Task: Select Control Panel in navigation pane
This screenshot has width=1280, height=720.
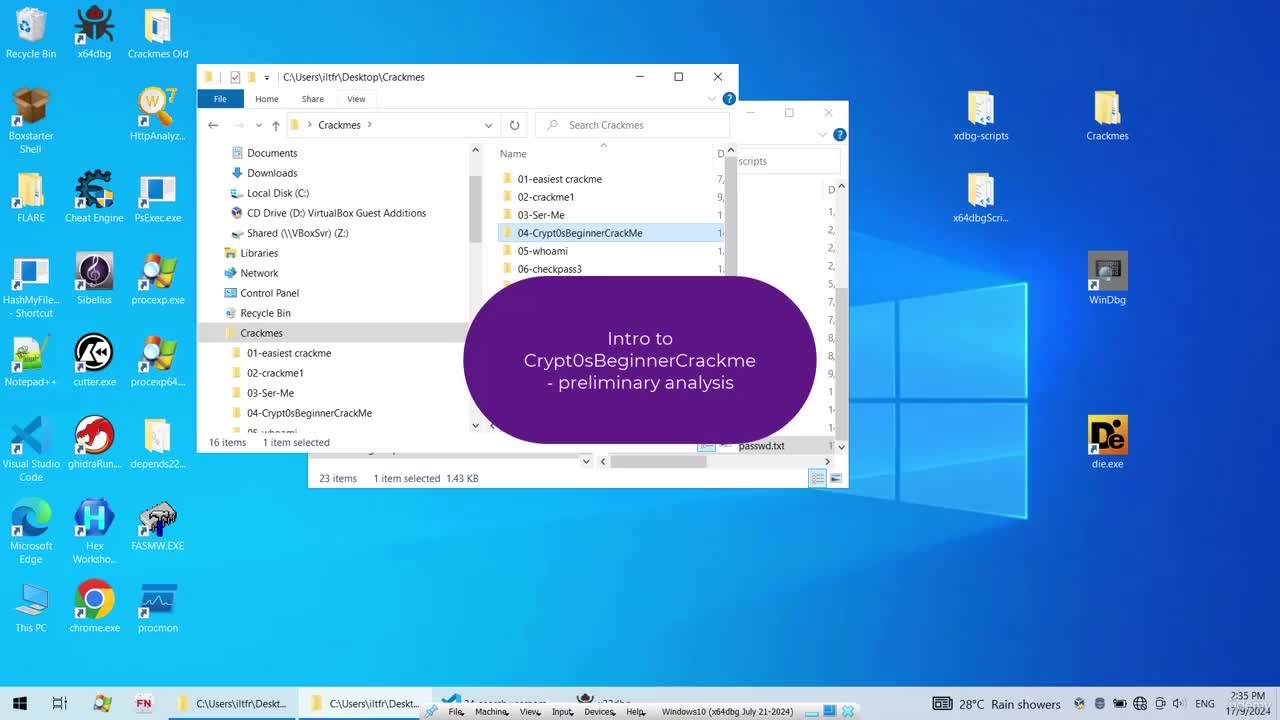Action: [269, 293]
